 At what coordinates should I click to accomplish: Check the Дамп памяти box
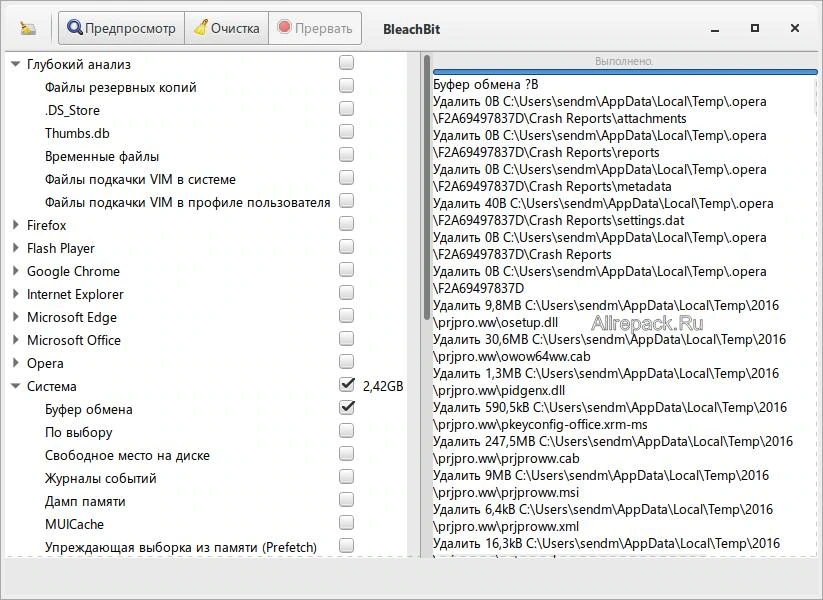tap(346, 500)
